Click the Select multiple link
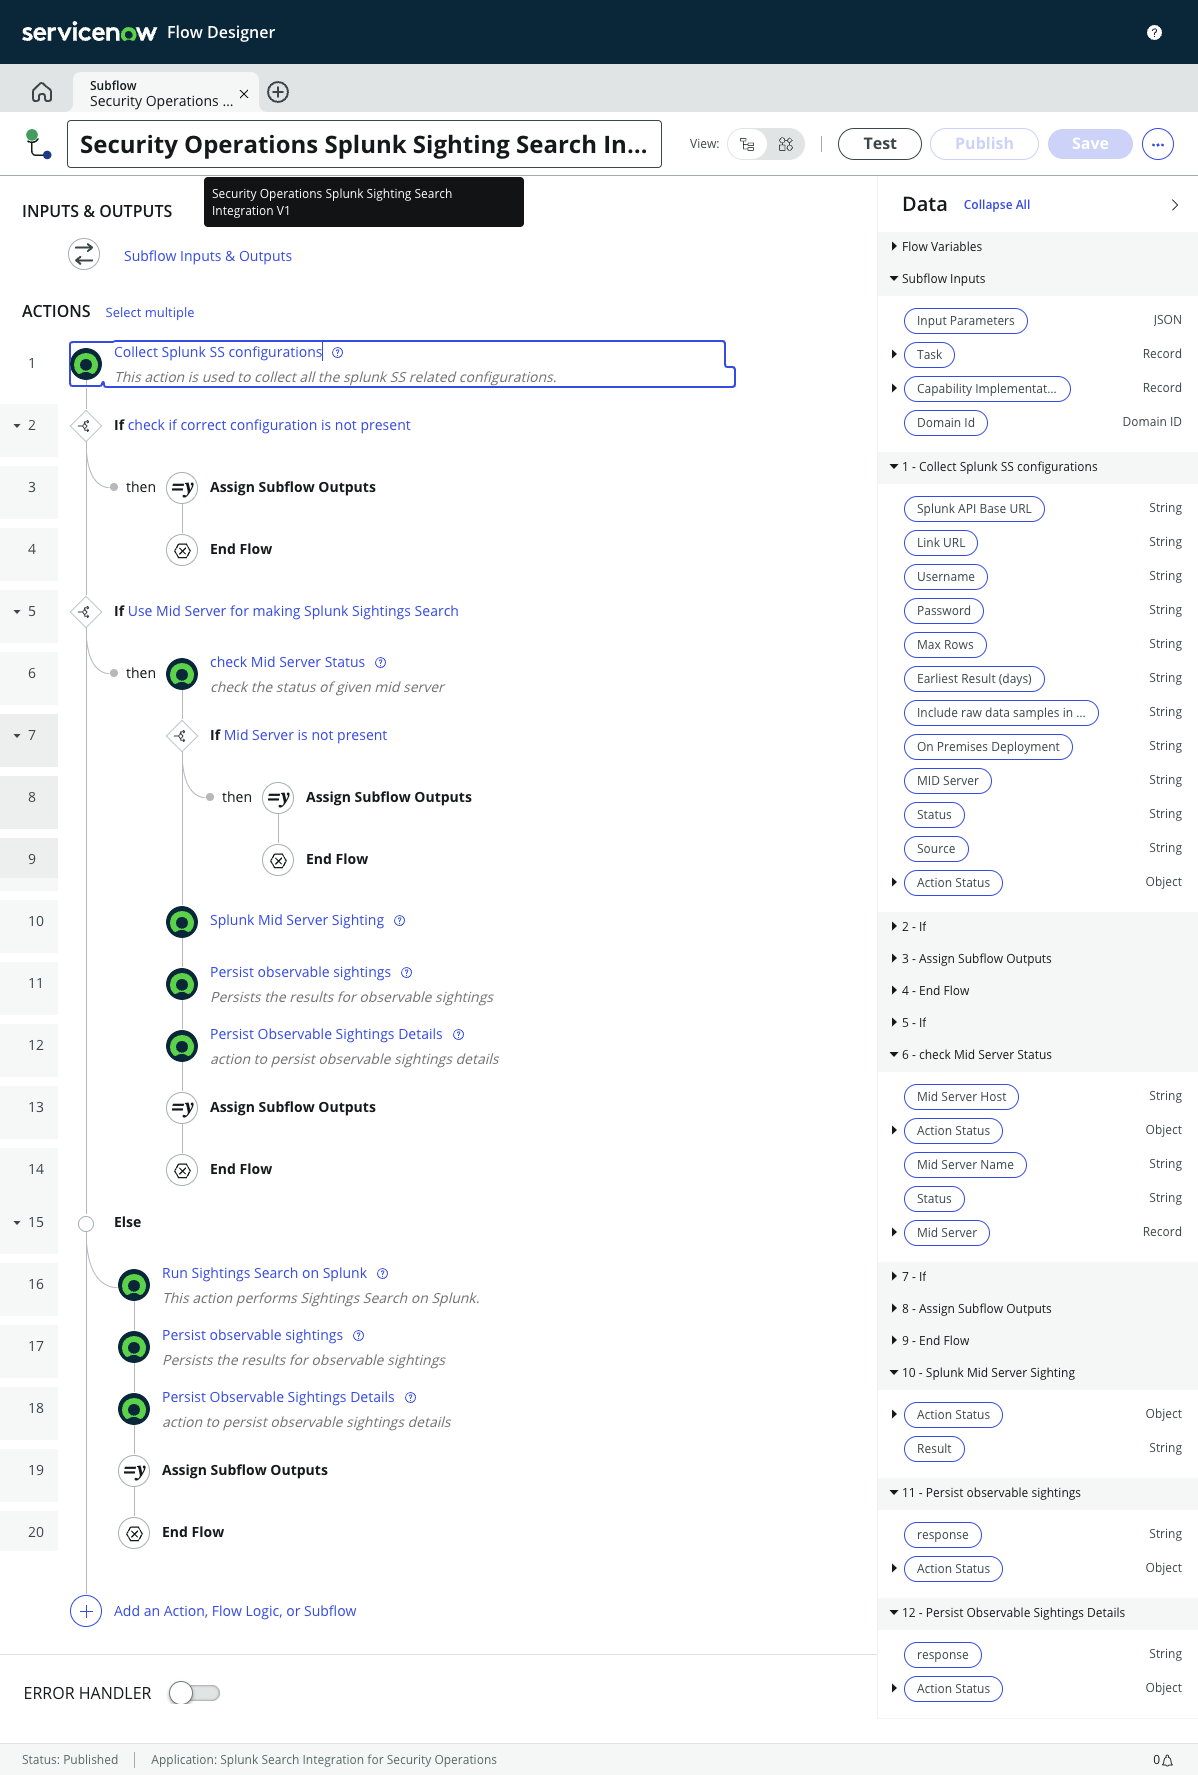The height and width of the screenshot is (1775, 1198). coord(150,313)
